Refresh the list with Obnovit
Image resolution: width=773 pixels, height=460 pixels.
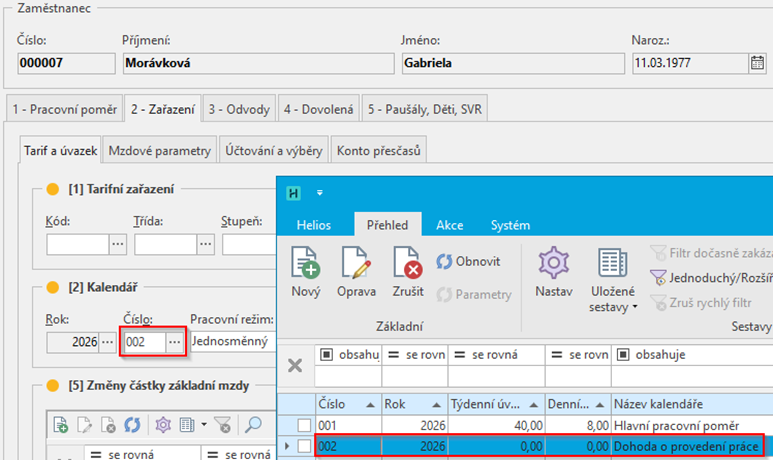(x=468, y=261)
